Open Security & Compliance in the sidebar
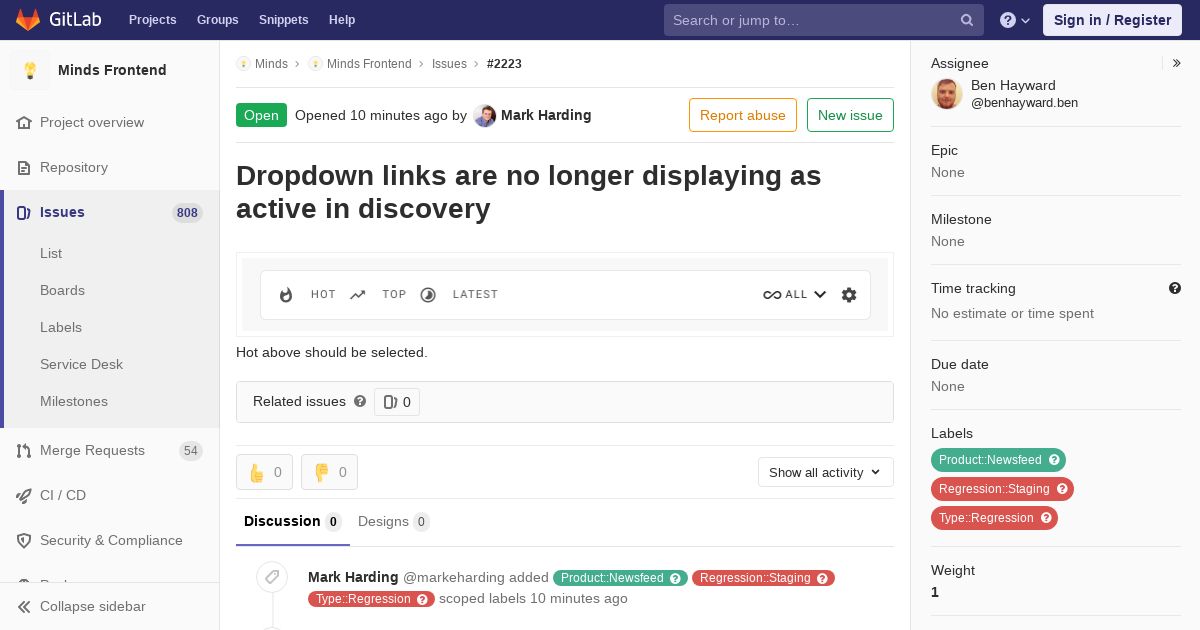Image resolution: width=1200 pixels, height=630 pixels. pyautogui.click(x=110, y=540)
